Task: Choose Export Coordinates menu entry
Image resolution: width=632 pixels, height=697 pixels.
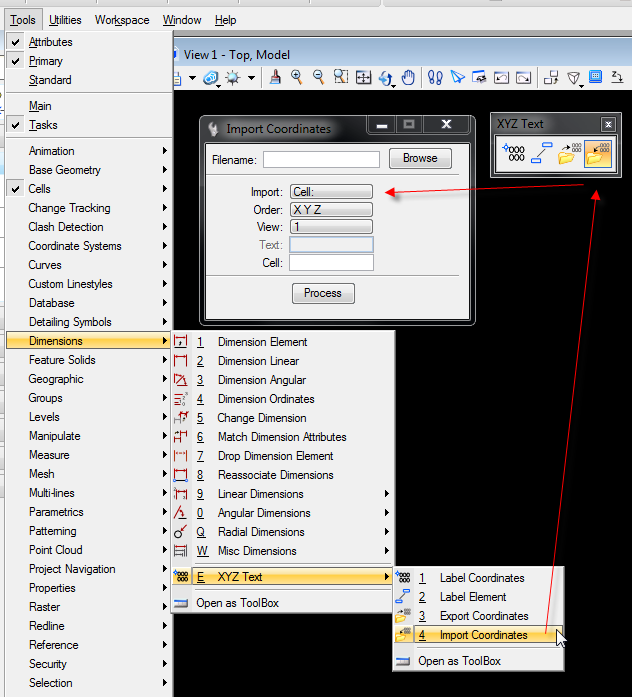Action: (478, 616)
